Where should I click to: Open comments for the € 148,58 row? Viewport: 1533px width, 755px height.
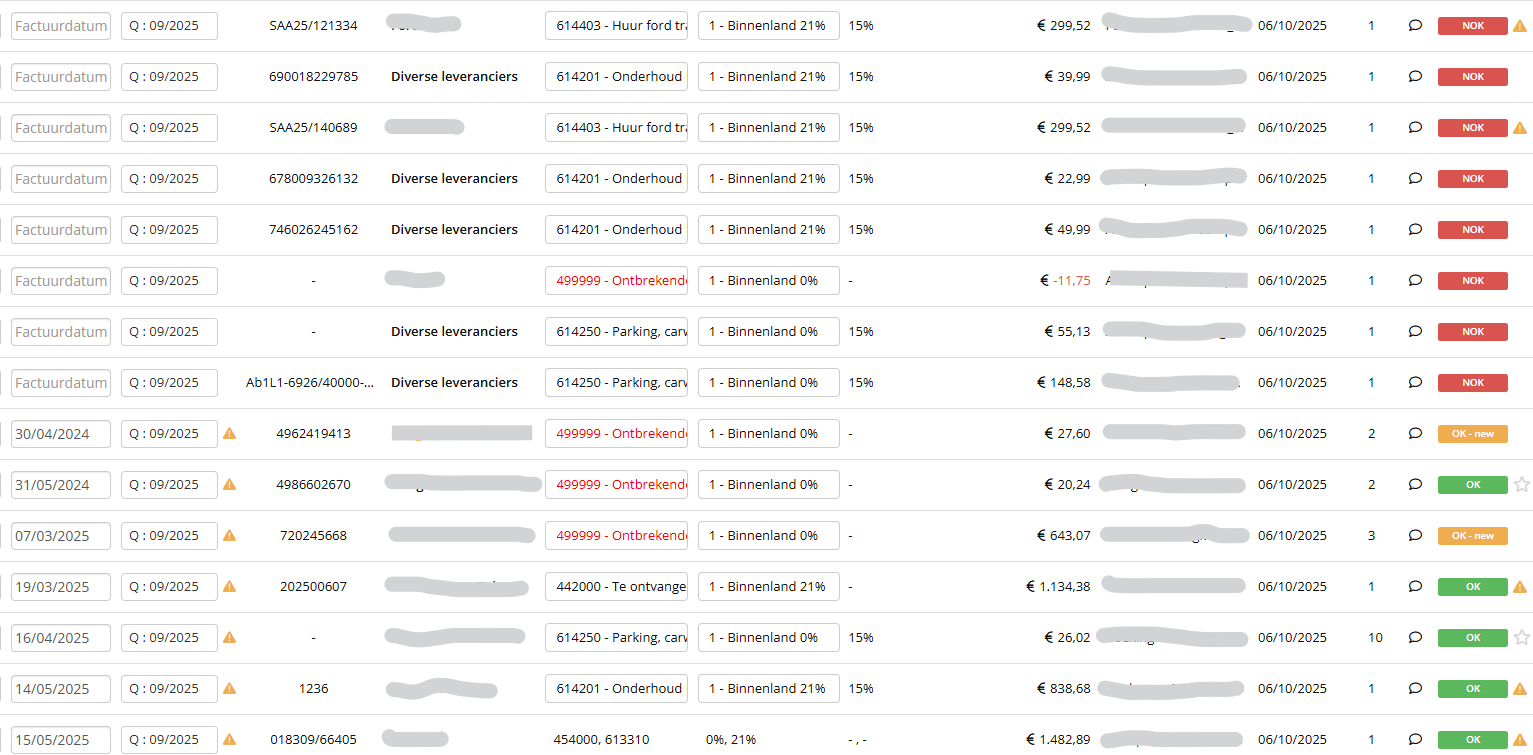click(x=1415, y=383)
